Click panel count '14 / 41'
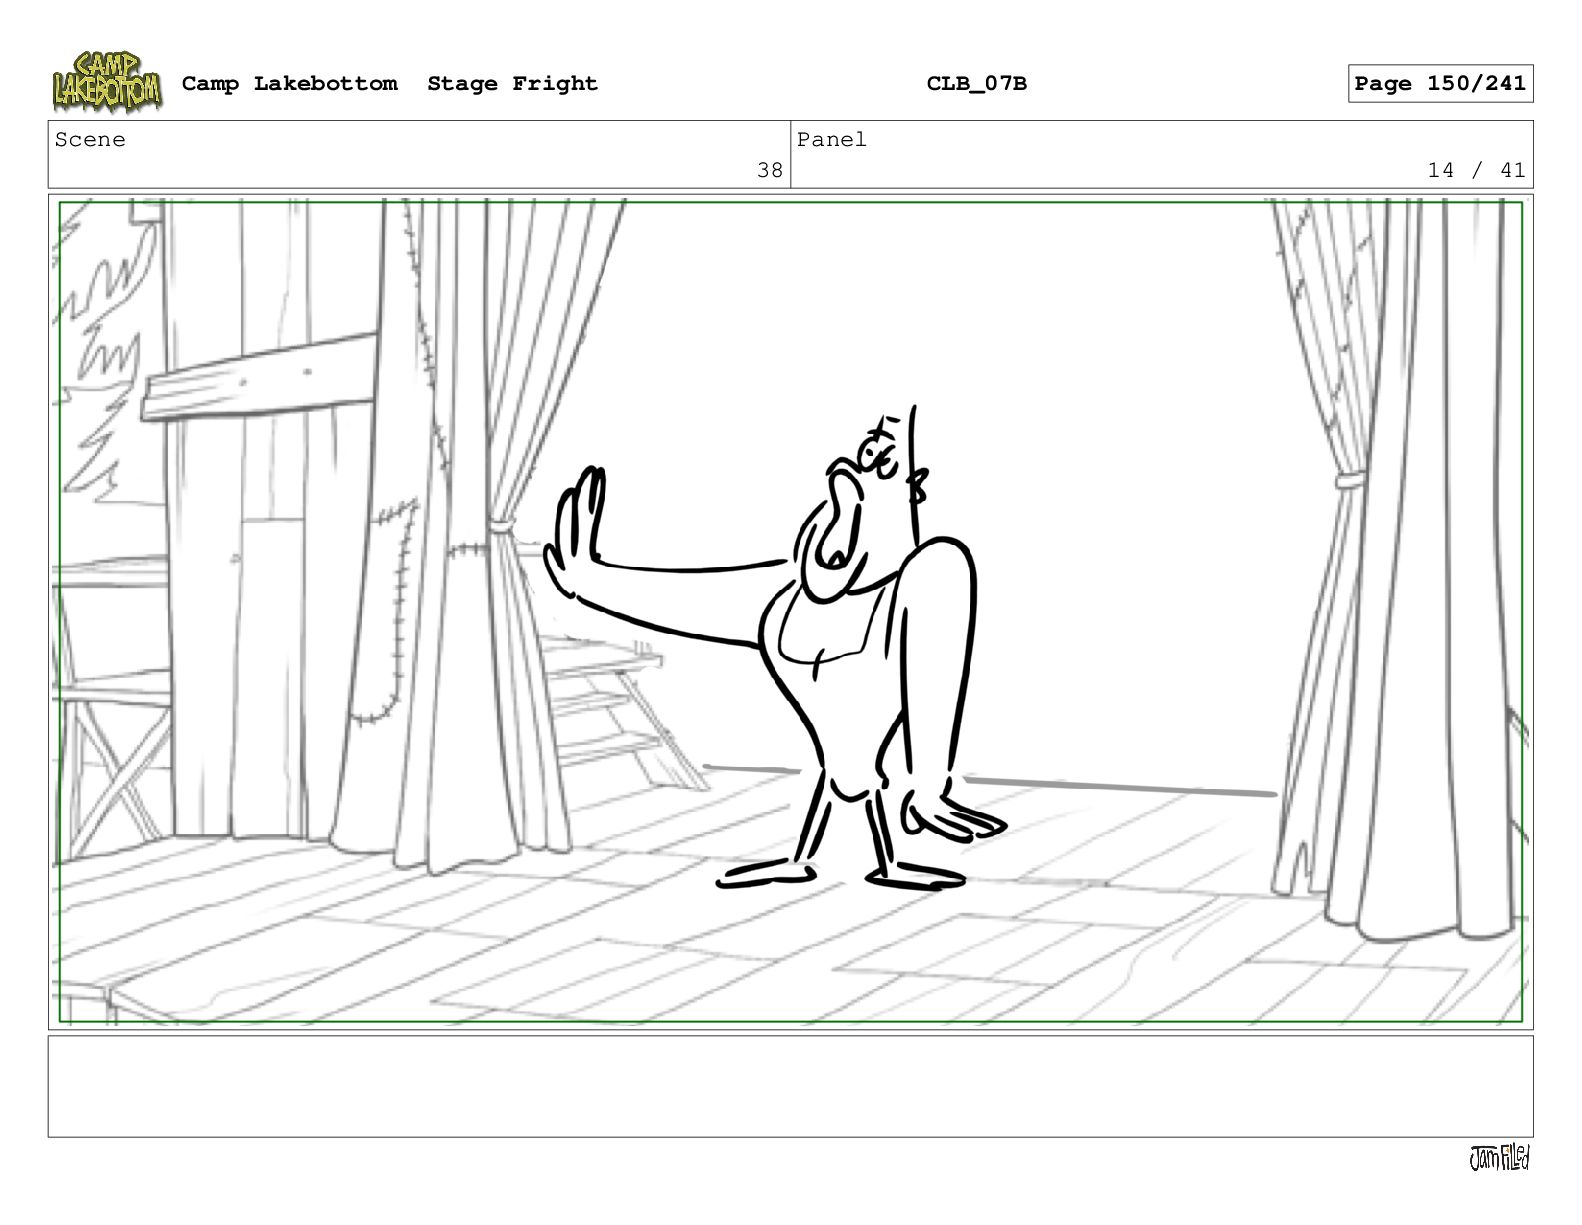 pos(1476,171)
